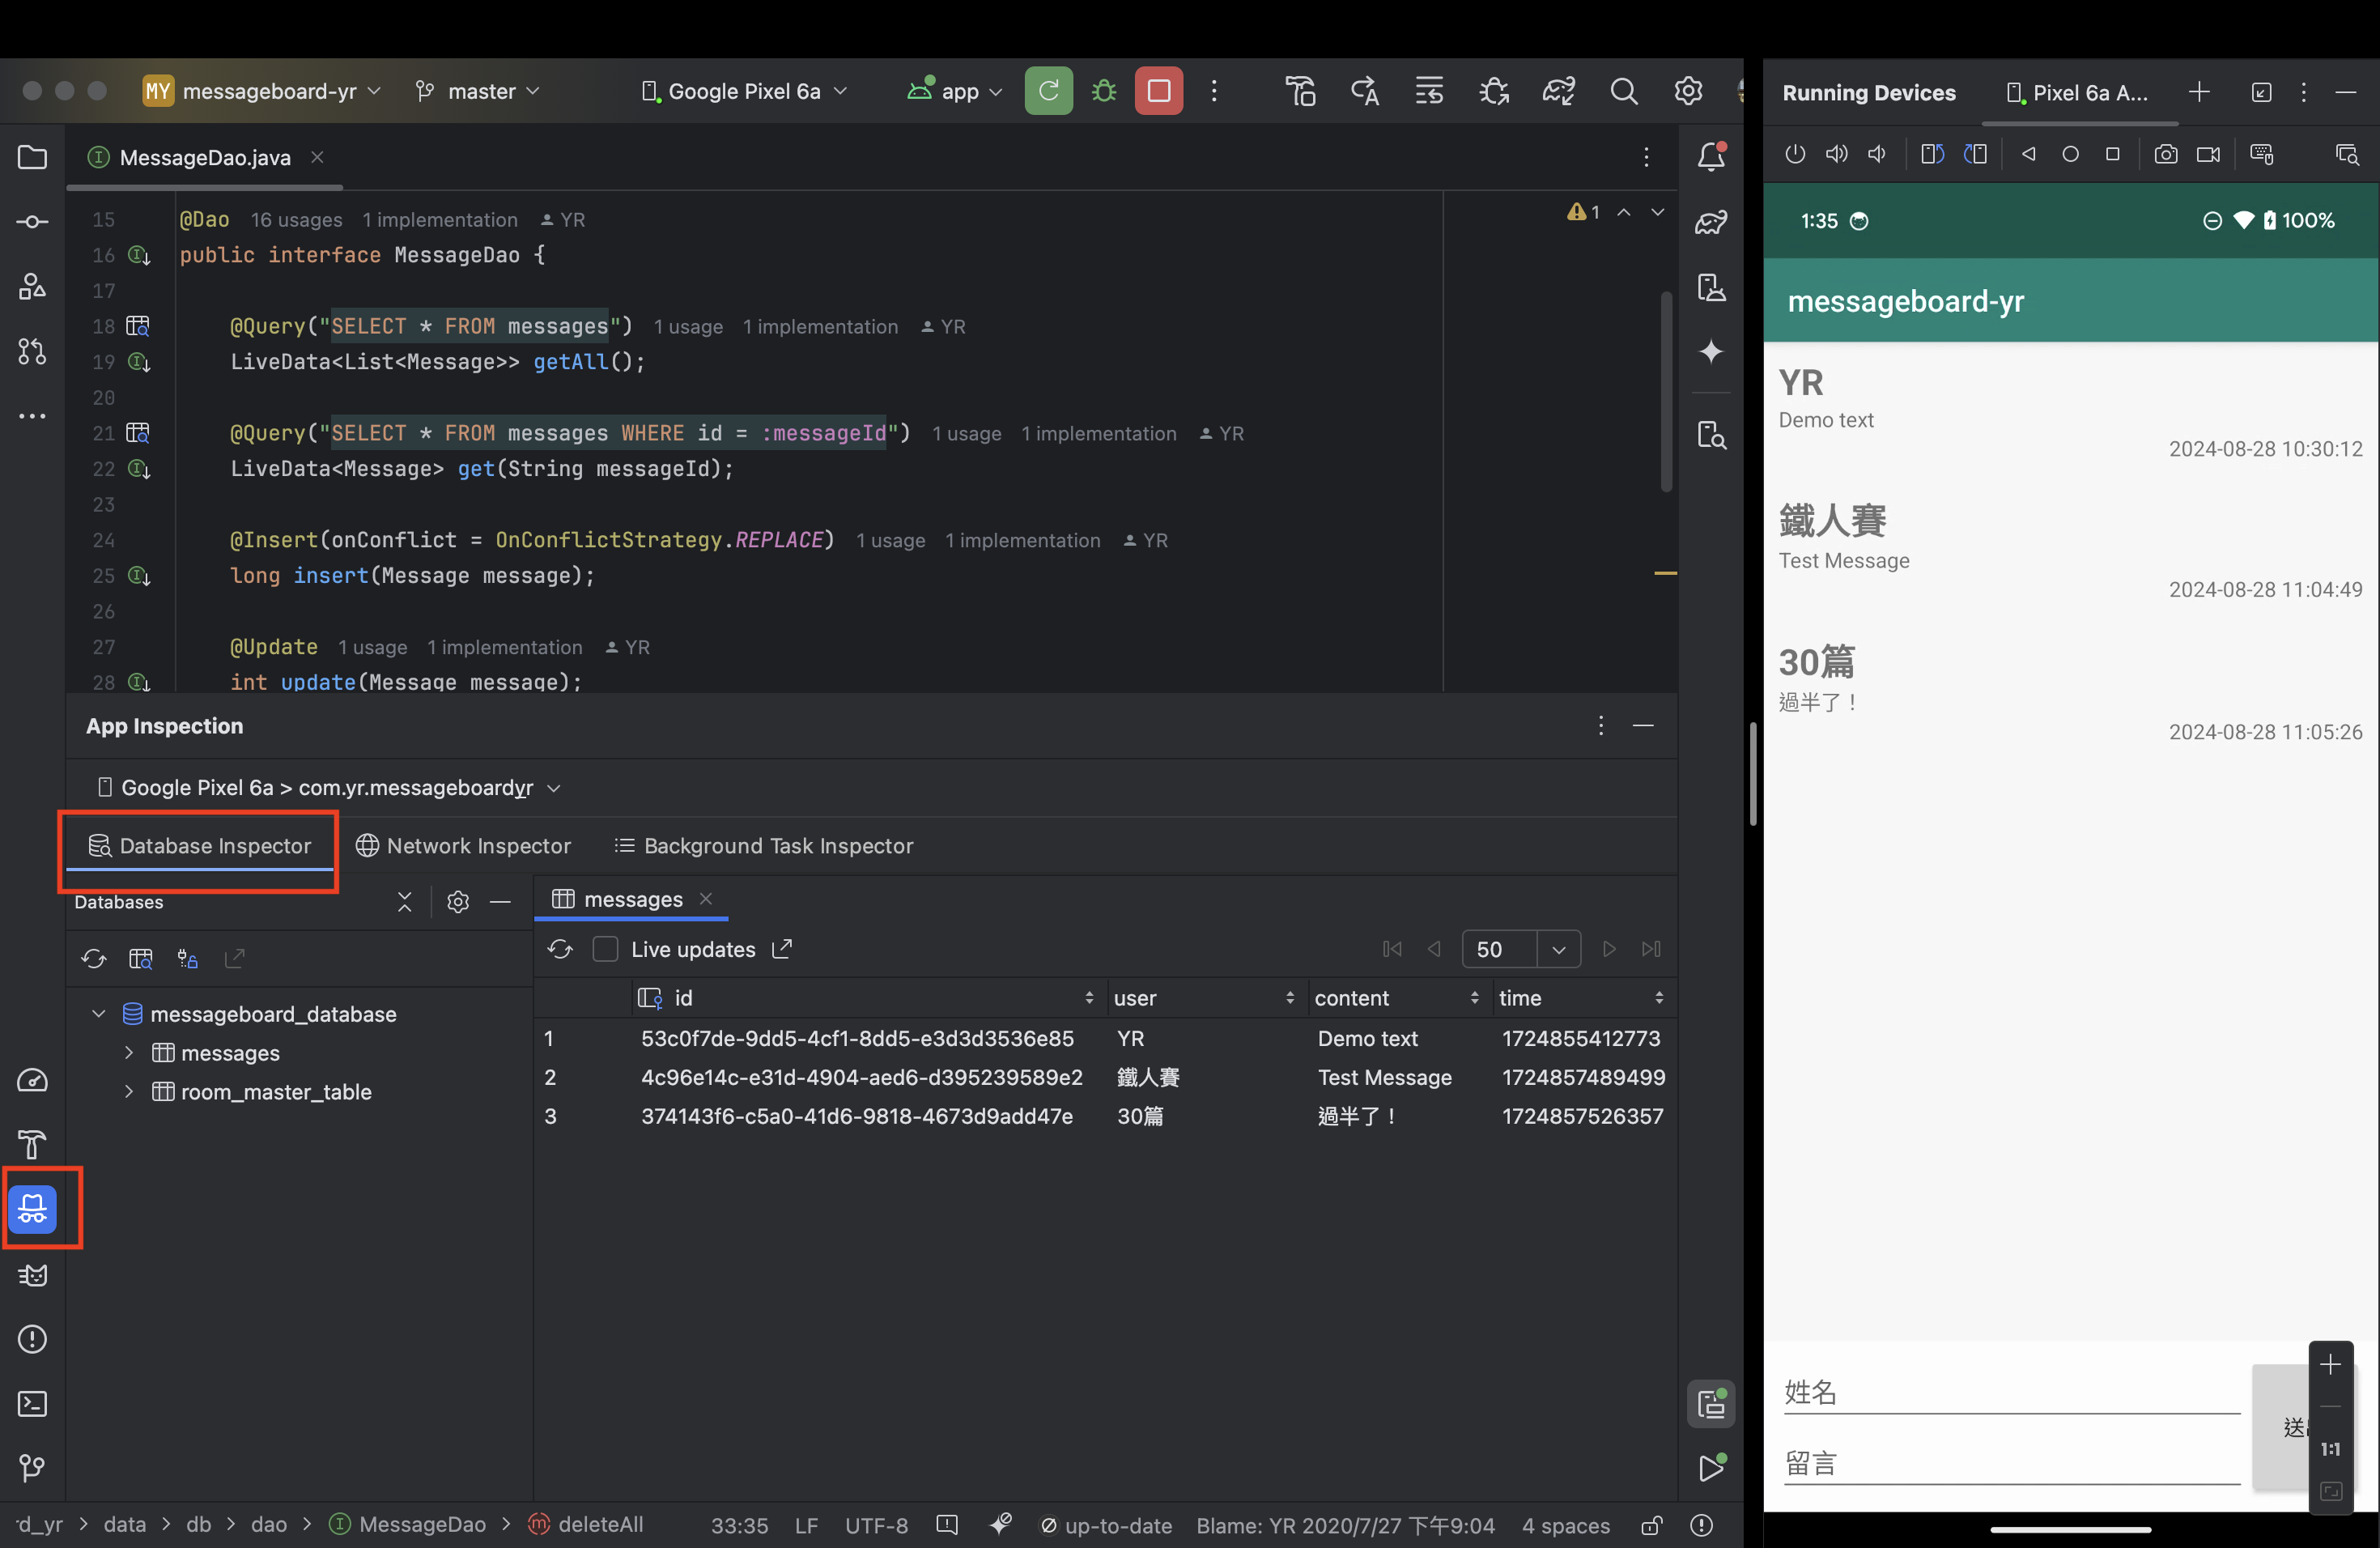
Task: Switch to the Network Inspector tab
Action: 464,846
